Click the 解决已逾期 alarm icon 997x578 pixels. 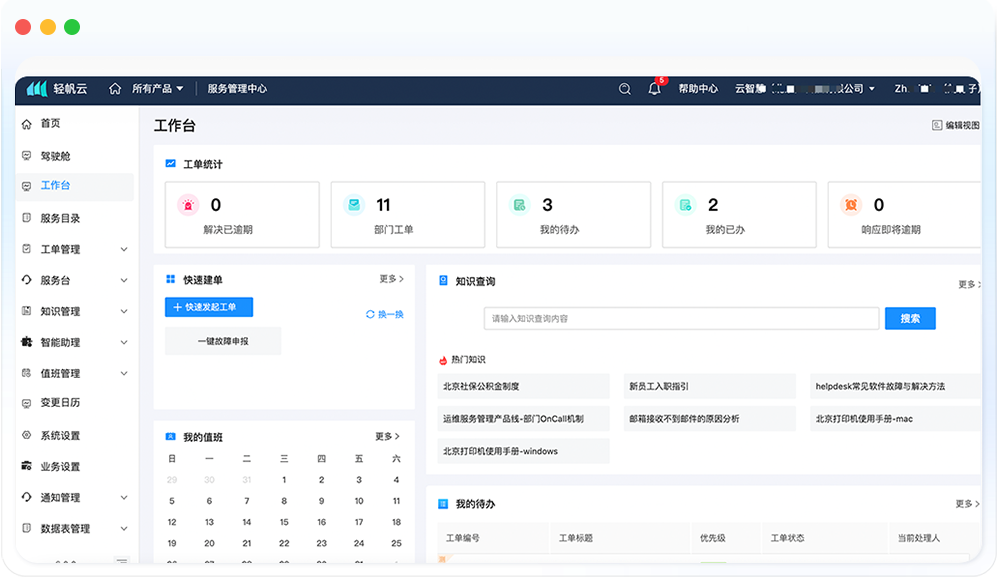pyautogui.click(x=188, y=205)
